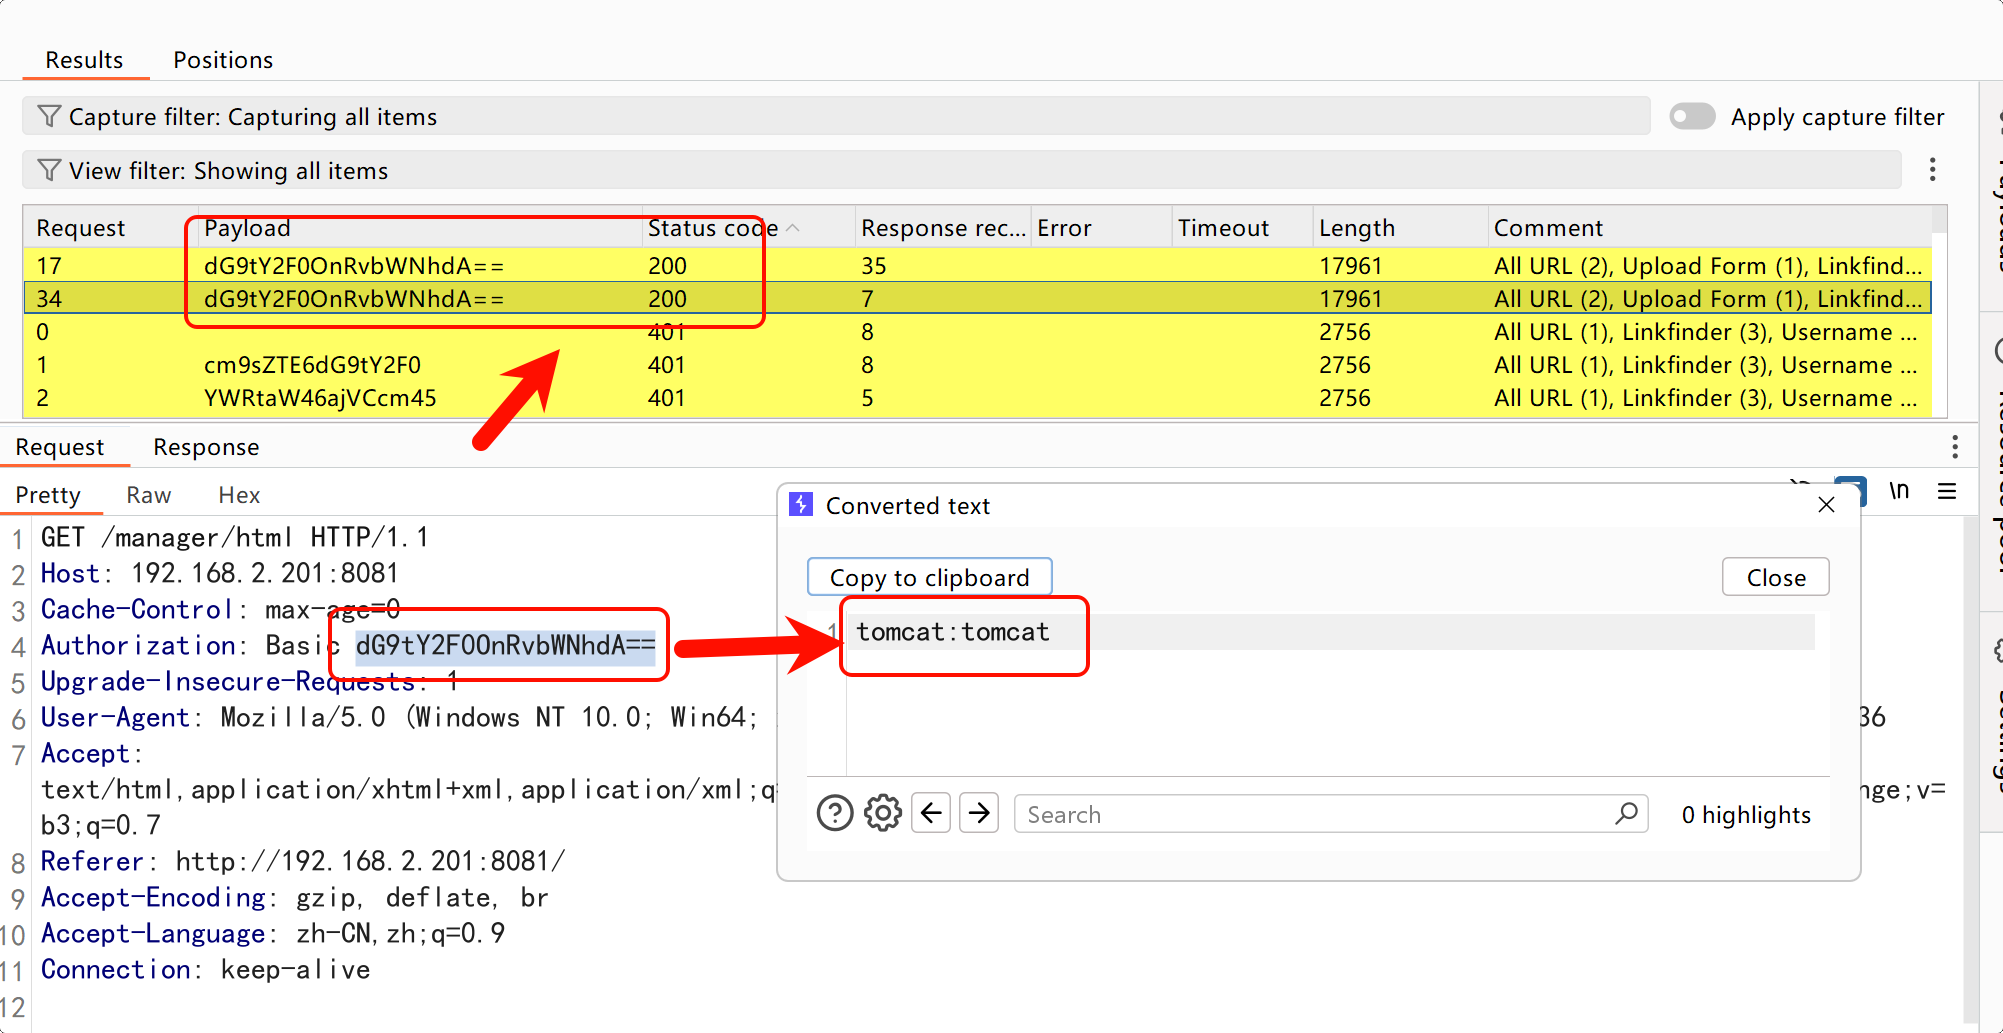
Task: Enable the Apply capture filter toggle
Action: [1692, 117]
